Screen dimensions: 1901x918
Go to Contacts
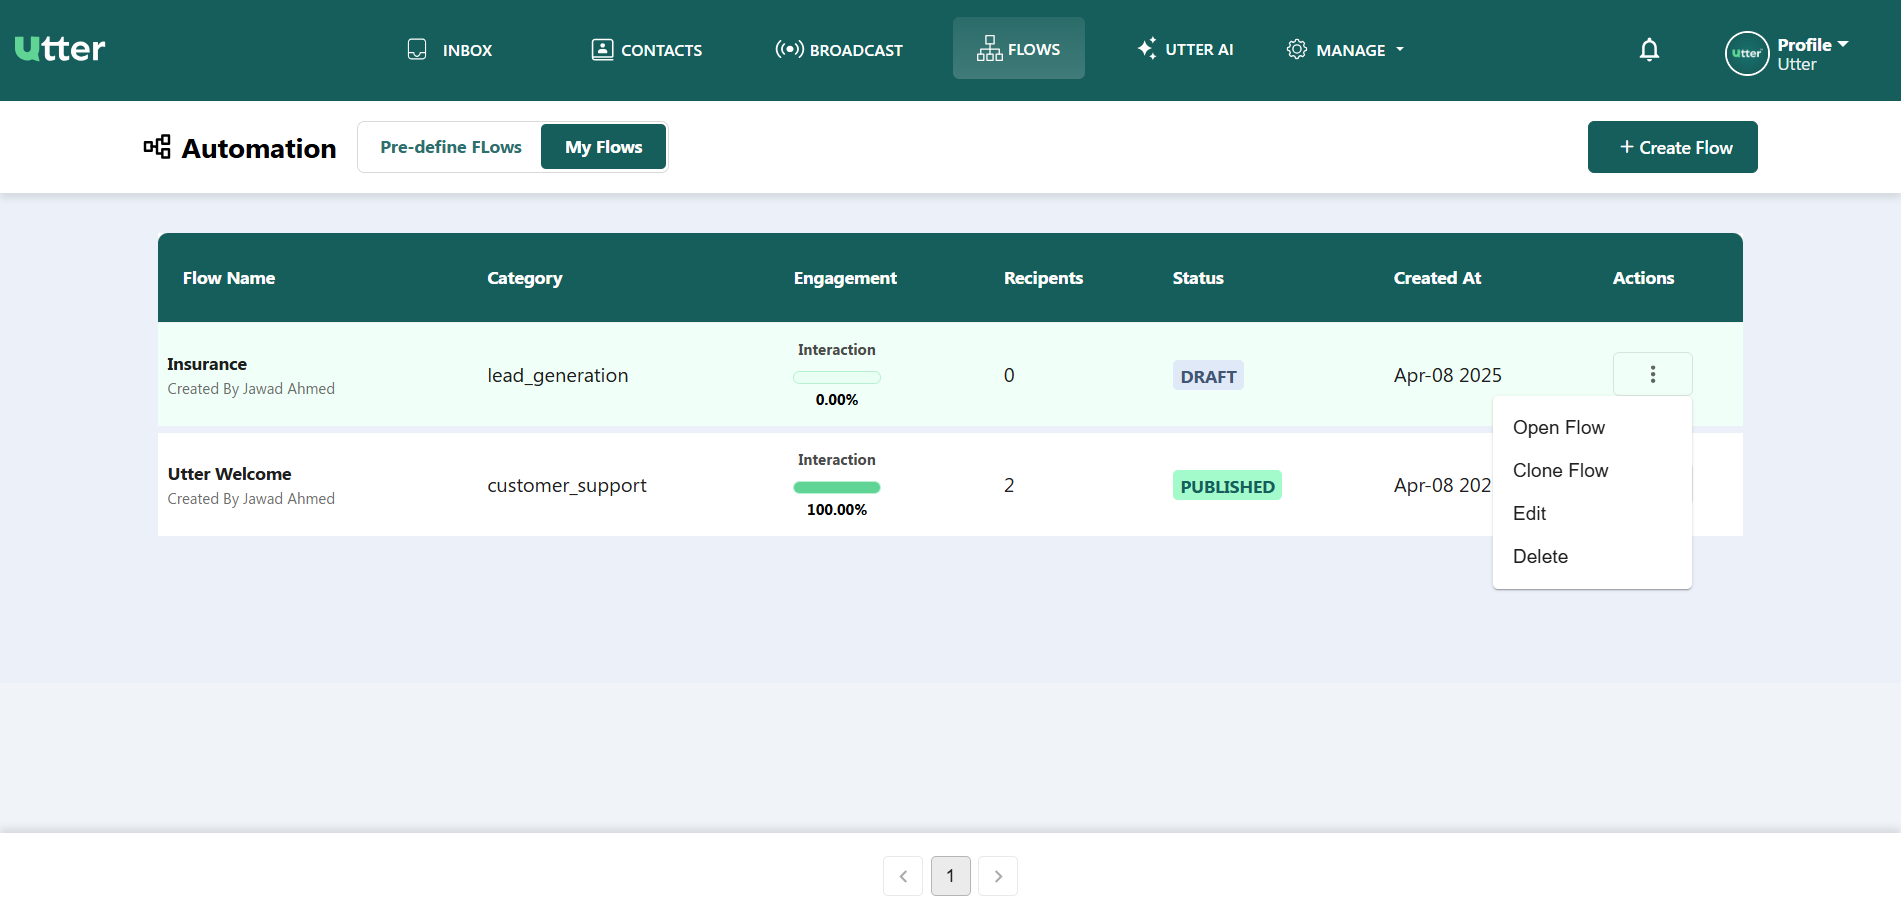[x=647, y=50]
